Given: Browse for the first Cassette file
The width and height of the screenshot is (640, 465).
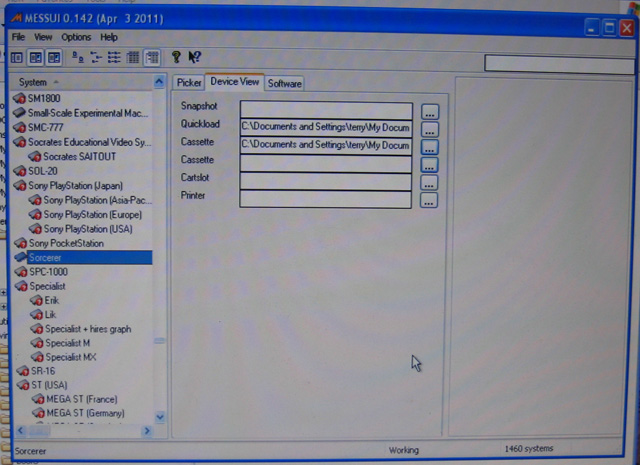Looking at the screenshot, I should click(x=429, y=147).
